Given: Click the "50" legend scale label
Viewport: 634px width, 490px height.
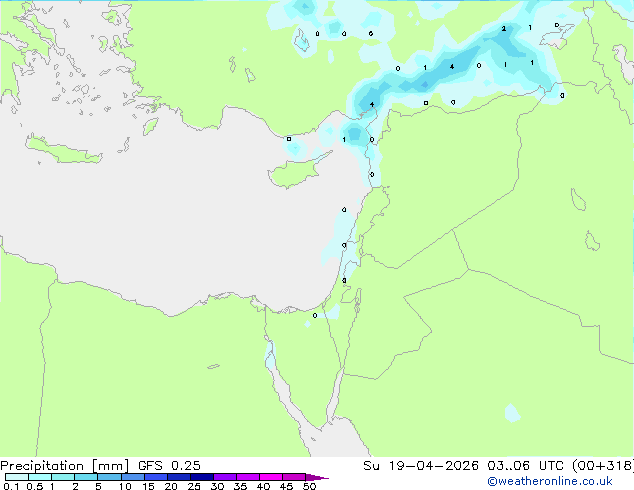Looking at the screenshot, I should (x=310, y=486).
